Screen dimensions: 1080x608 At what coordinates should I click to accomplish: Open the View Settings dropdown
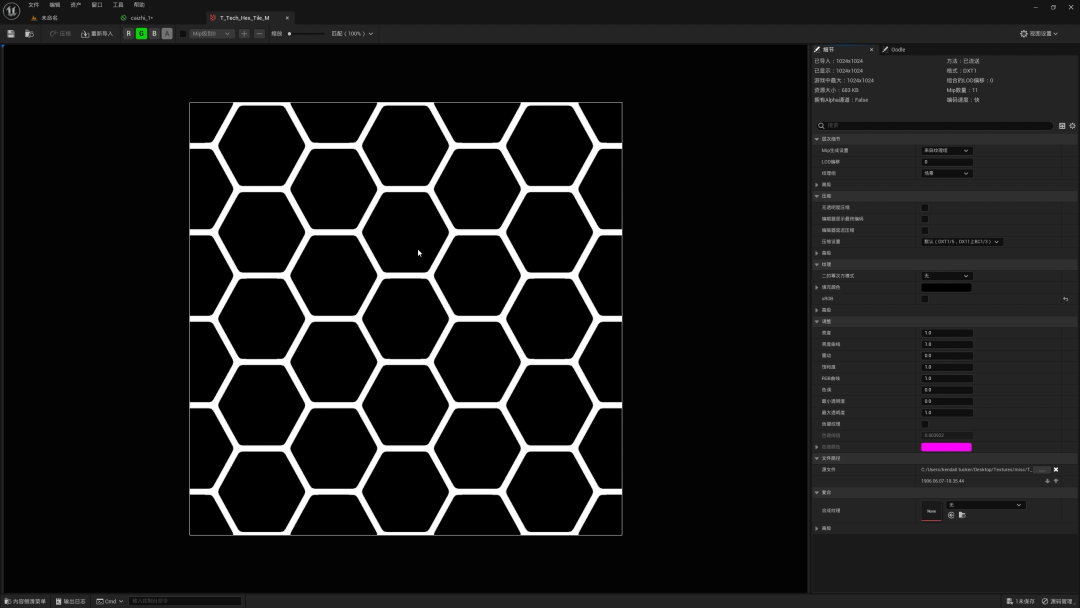1039,33
